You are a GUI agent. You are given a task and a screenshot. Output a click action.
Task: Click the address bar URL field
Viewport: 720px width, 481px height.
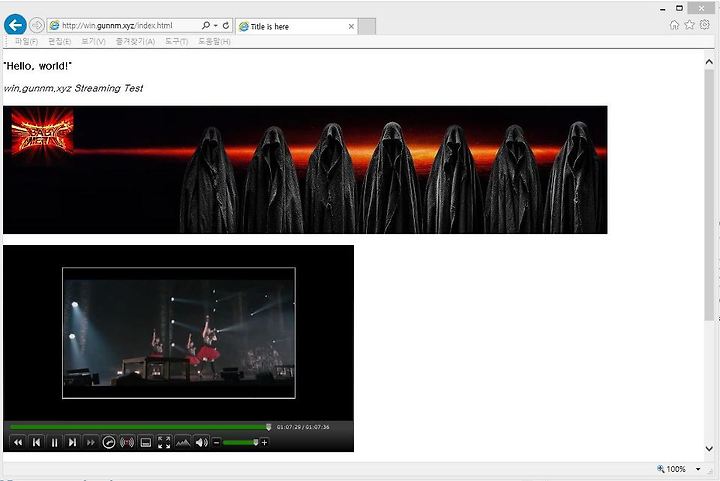124,26
